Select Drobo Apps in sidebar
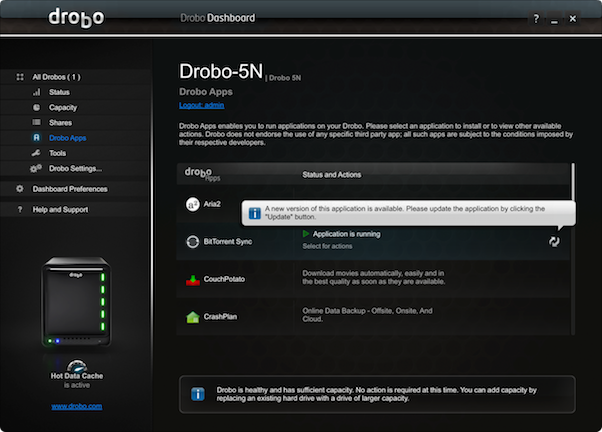 point(68,138)
